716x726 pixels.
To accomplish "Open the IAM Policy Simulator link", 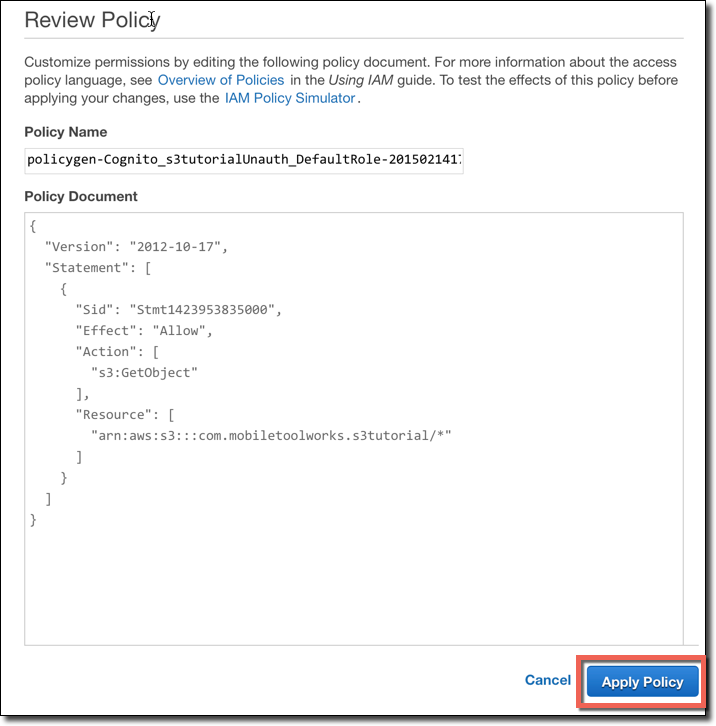I will 290,98.
